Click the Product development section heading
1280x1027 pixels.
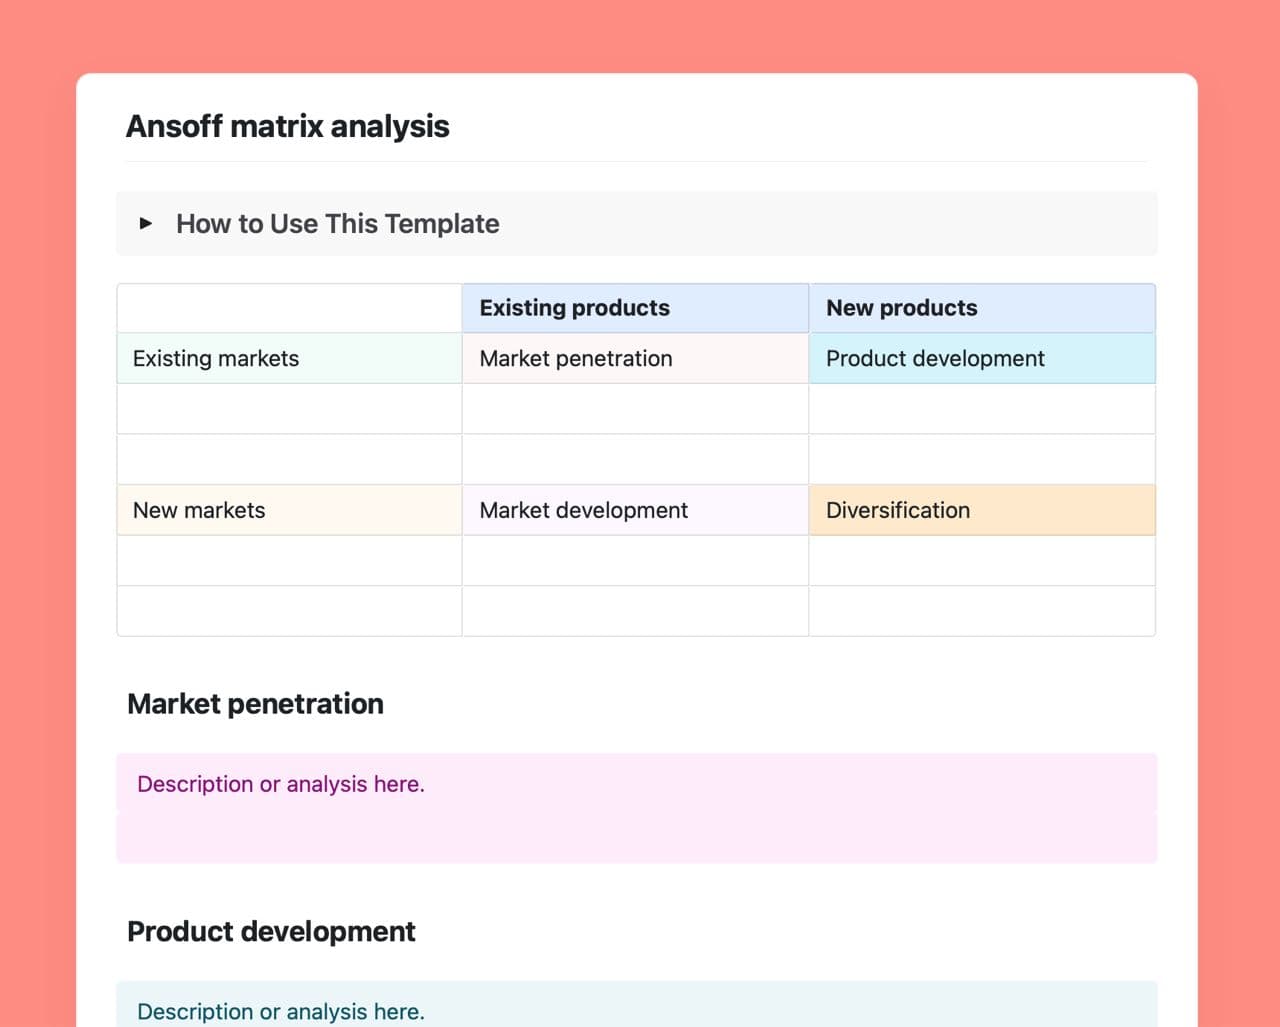click(271, 932)
